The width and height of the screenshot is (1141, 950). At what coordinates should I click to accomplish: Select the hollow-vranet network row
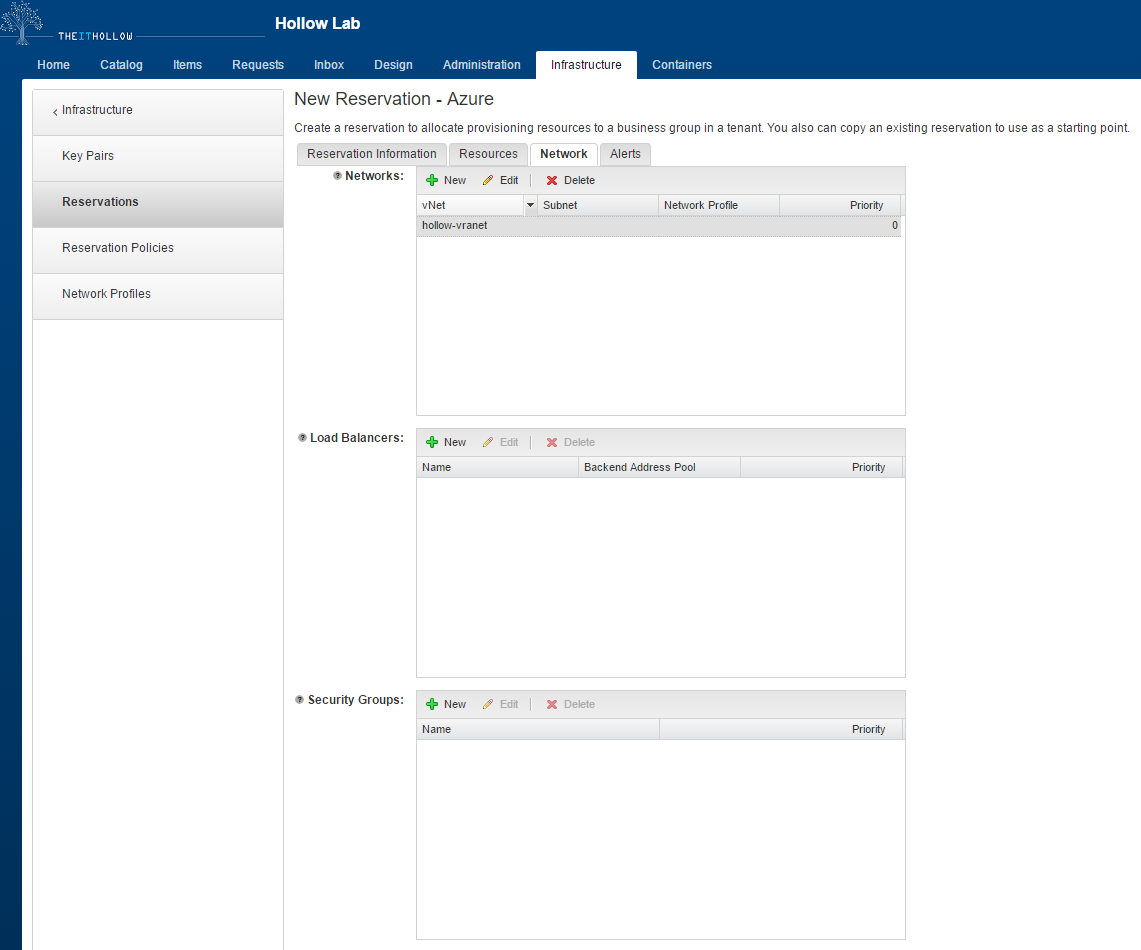pyautogui.click(x=600, y=226)
